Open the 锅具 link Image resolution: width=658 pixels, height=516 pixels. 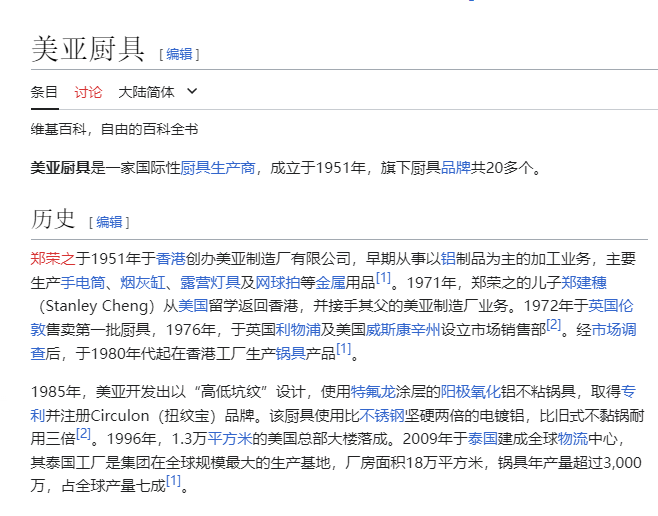(290, 354)
